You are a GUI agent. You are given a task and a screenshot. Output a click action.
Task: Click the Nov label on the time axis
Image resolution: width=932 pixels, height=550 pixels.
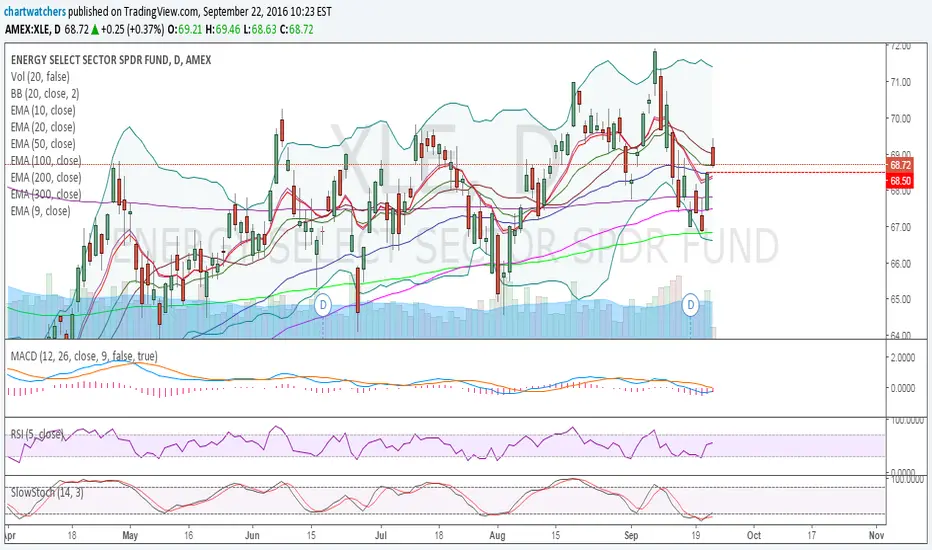pyautogui.click(x=876, y=535)
